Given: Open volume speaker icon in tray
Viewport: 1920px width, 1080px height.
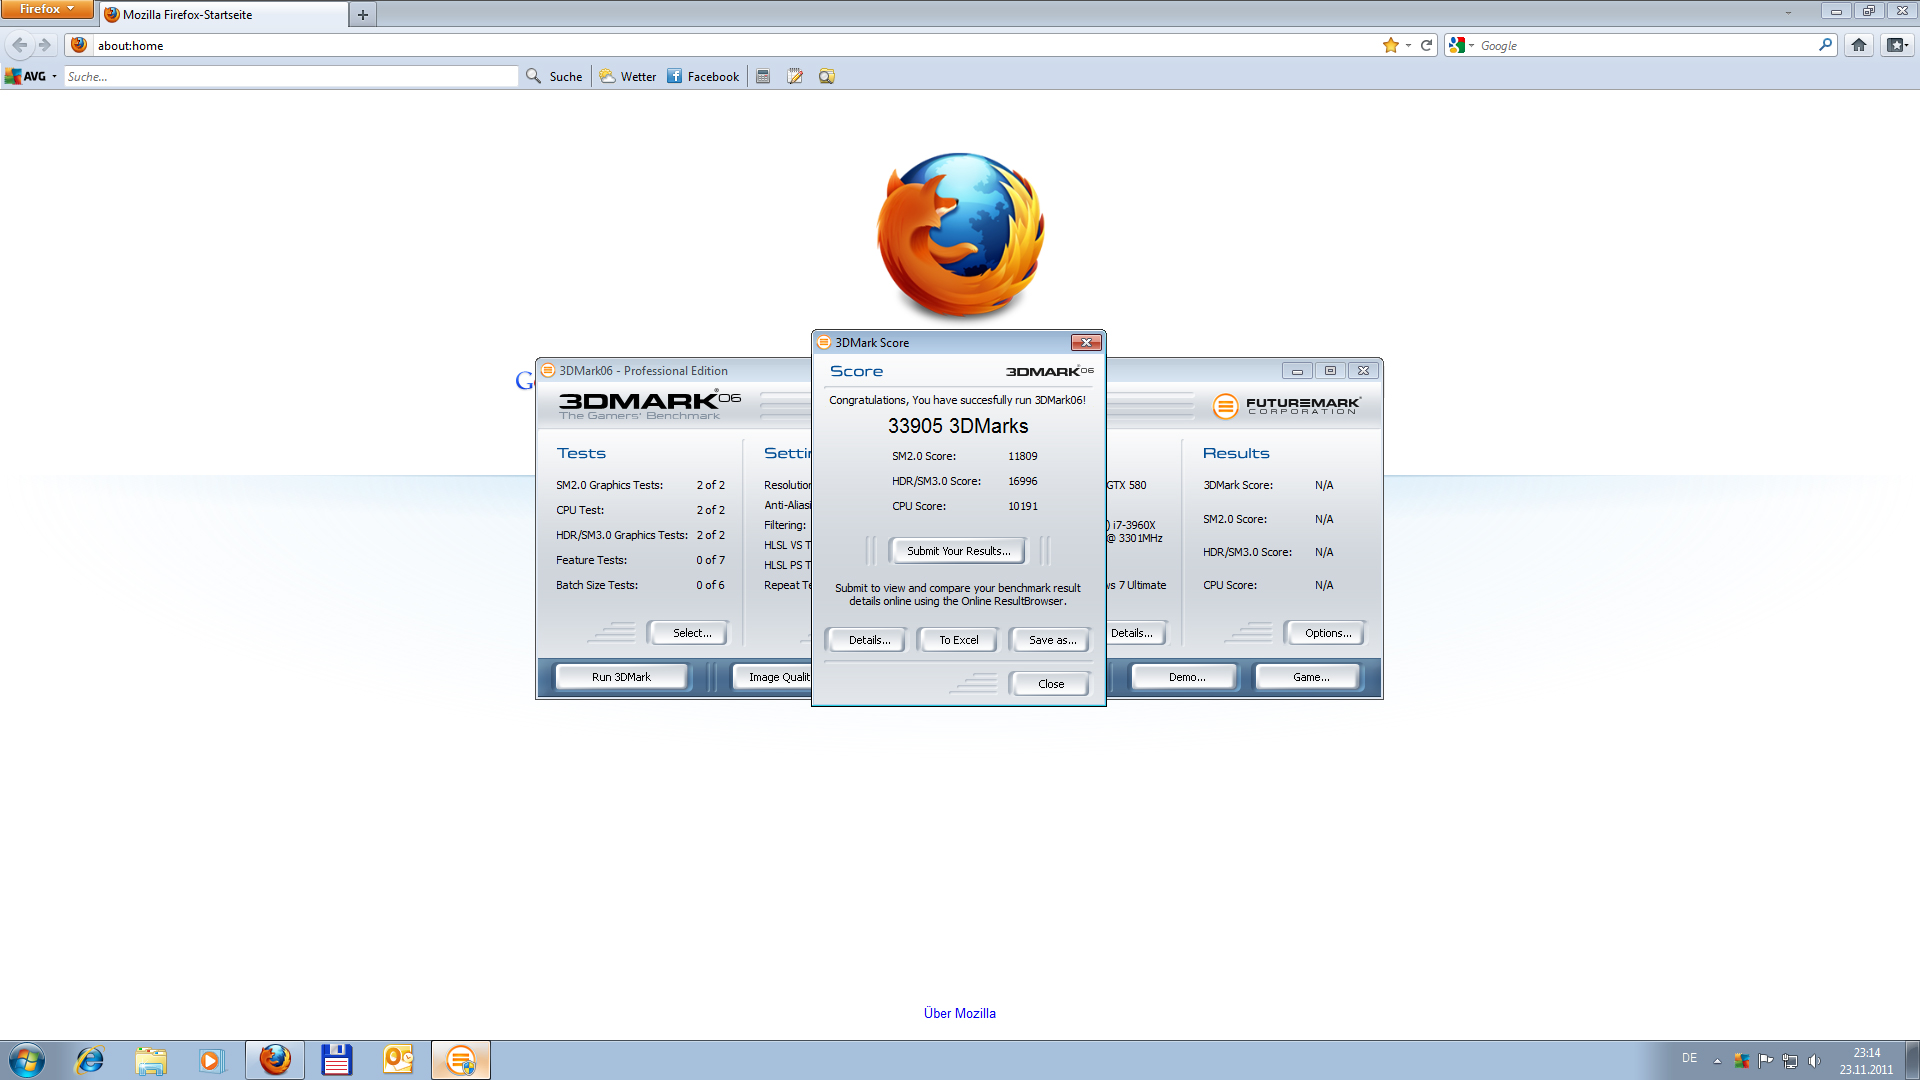Looking at the screenshot, I should tap(1814, 1061).
